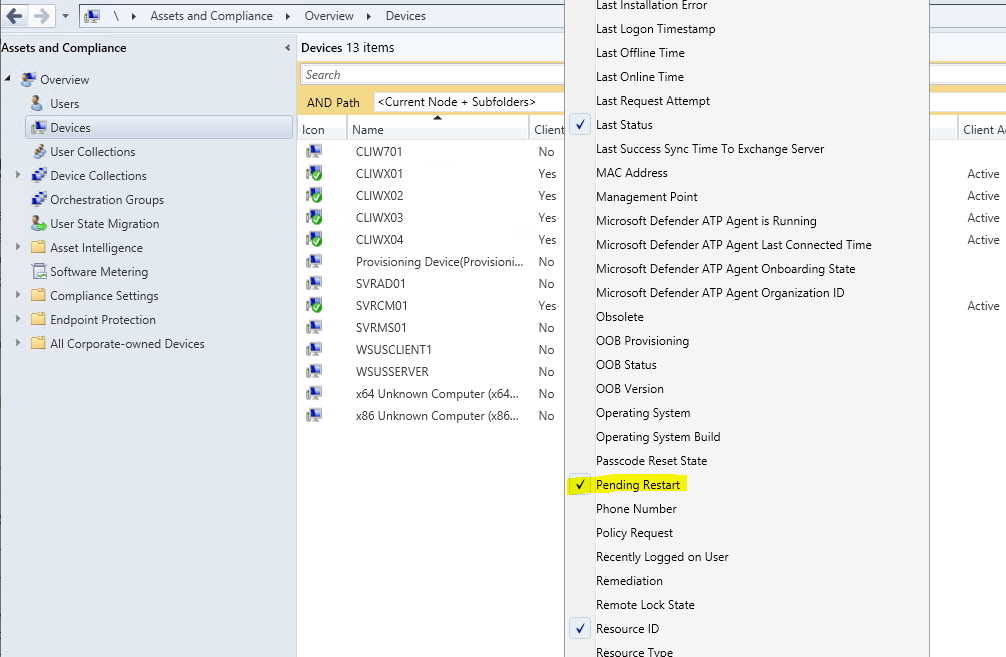Expand the Device Collections node

click(x=18, y=175)
